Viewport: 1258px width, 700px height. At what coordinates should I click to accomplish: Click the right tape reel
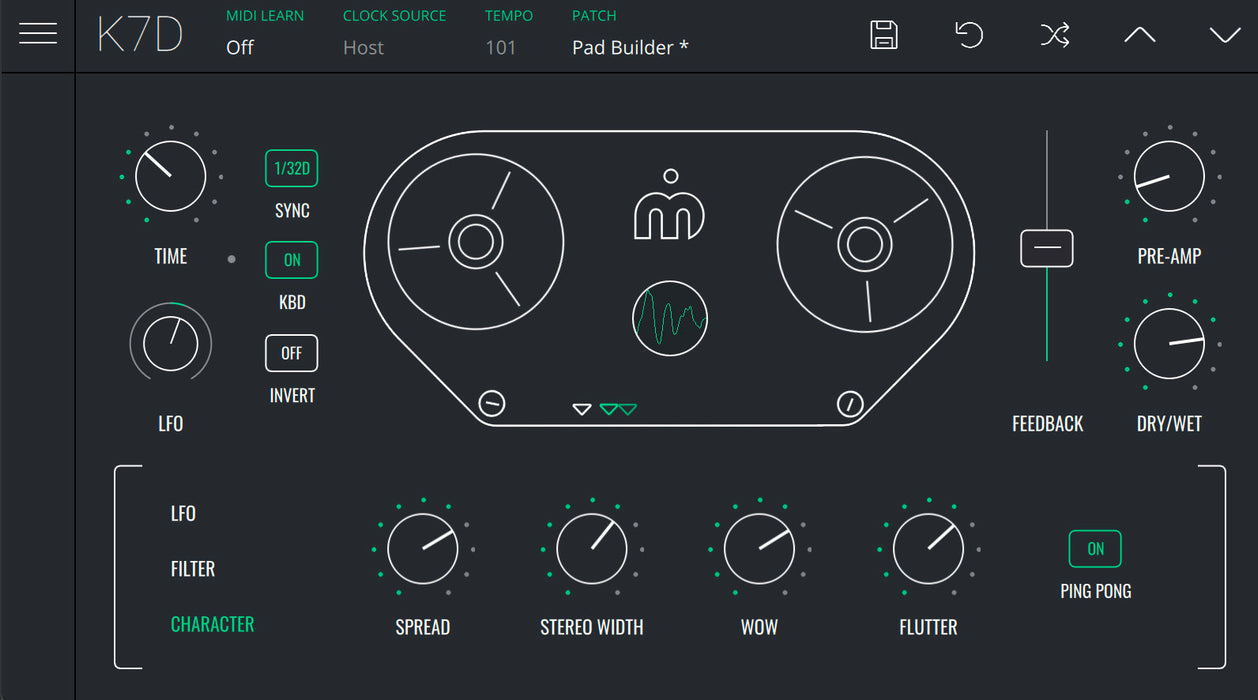tap(864, 242)
